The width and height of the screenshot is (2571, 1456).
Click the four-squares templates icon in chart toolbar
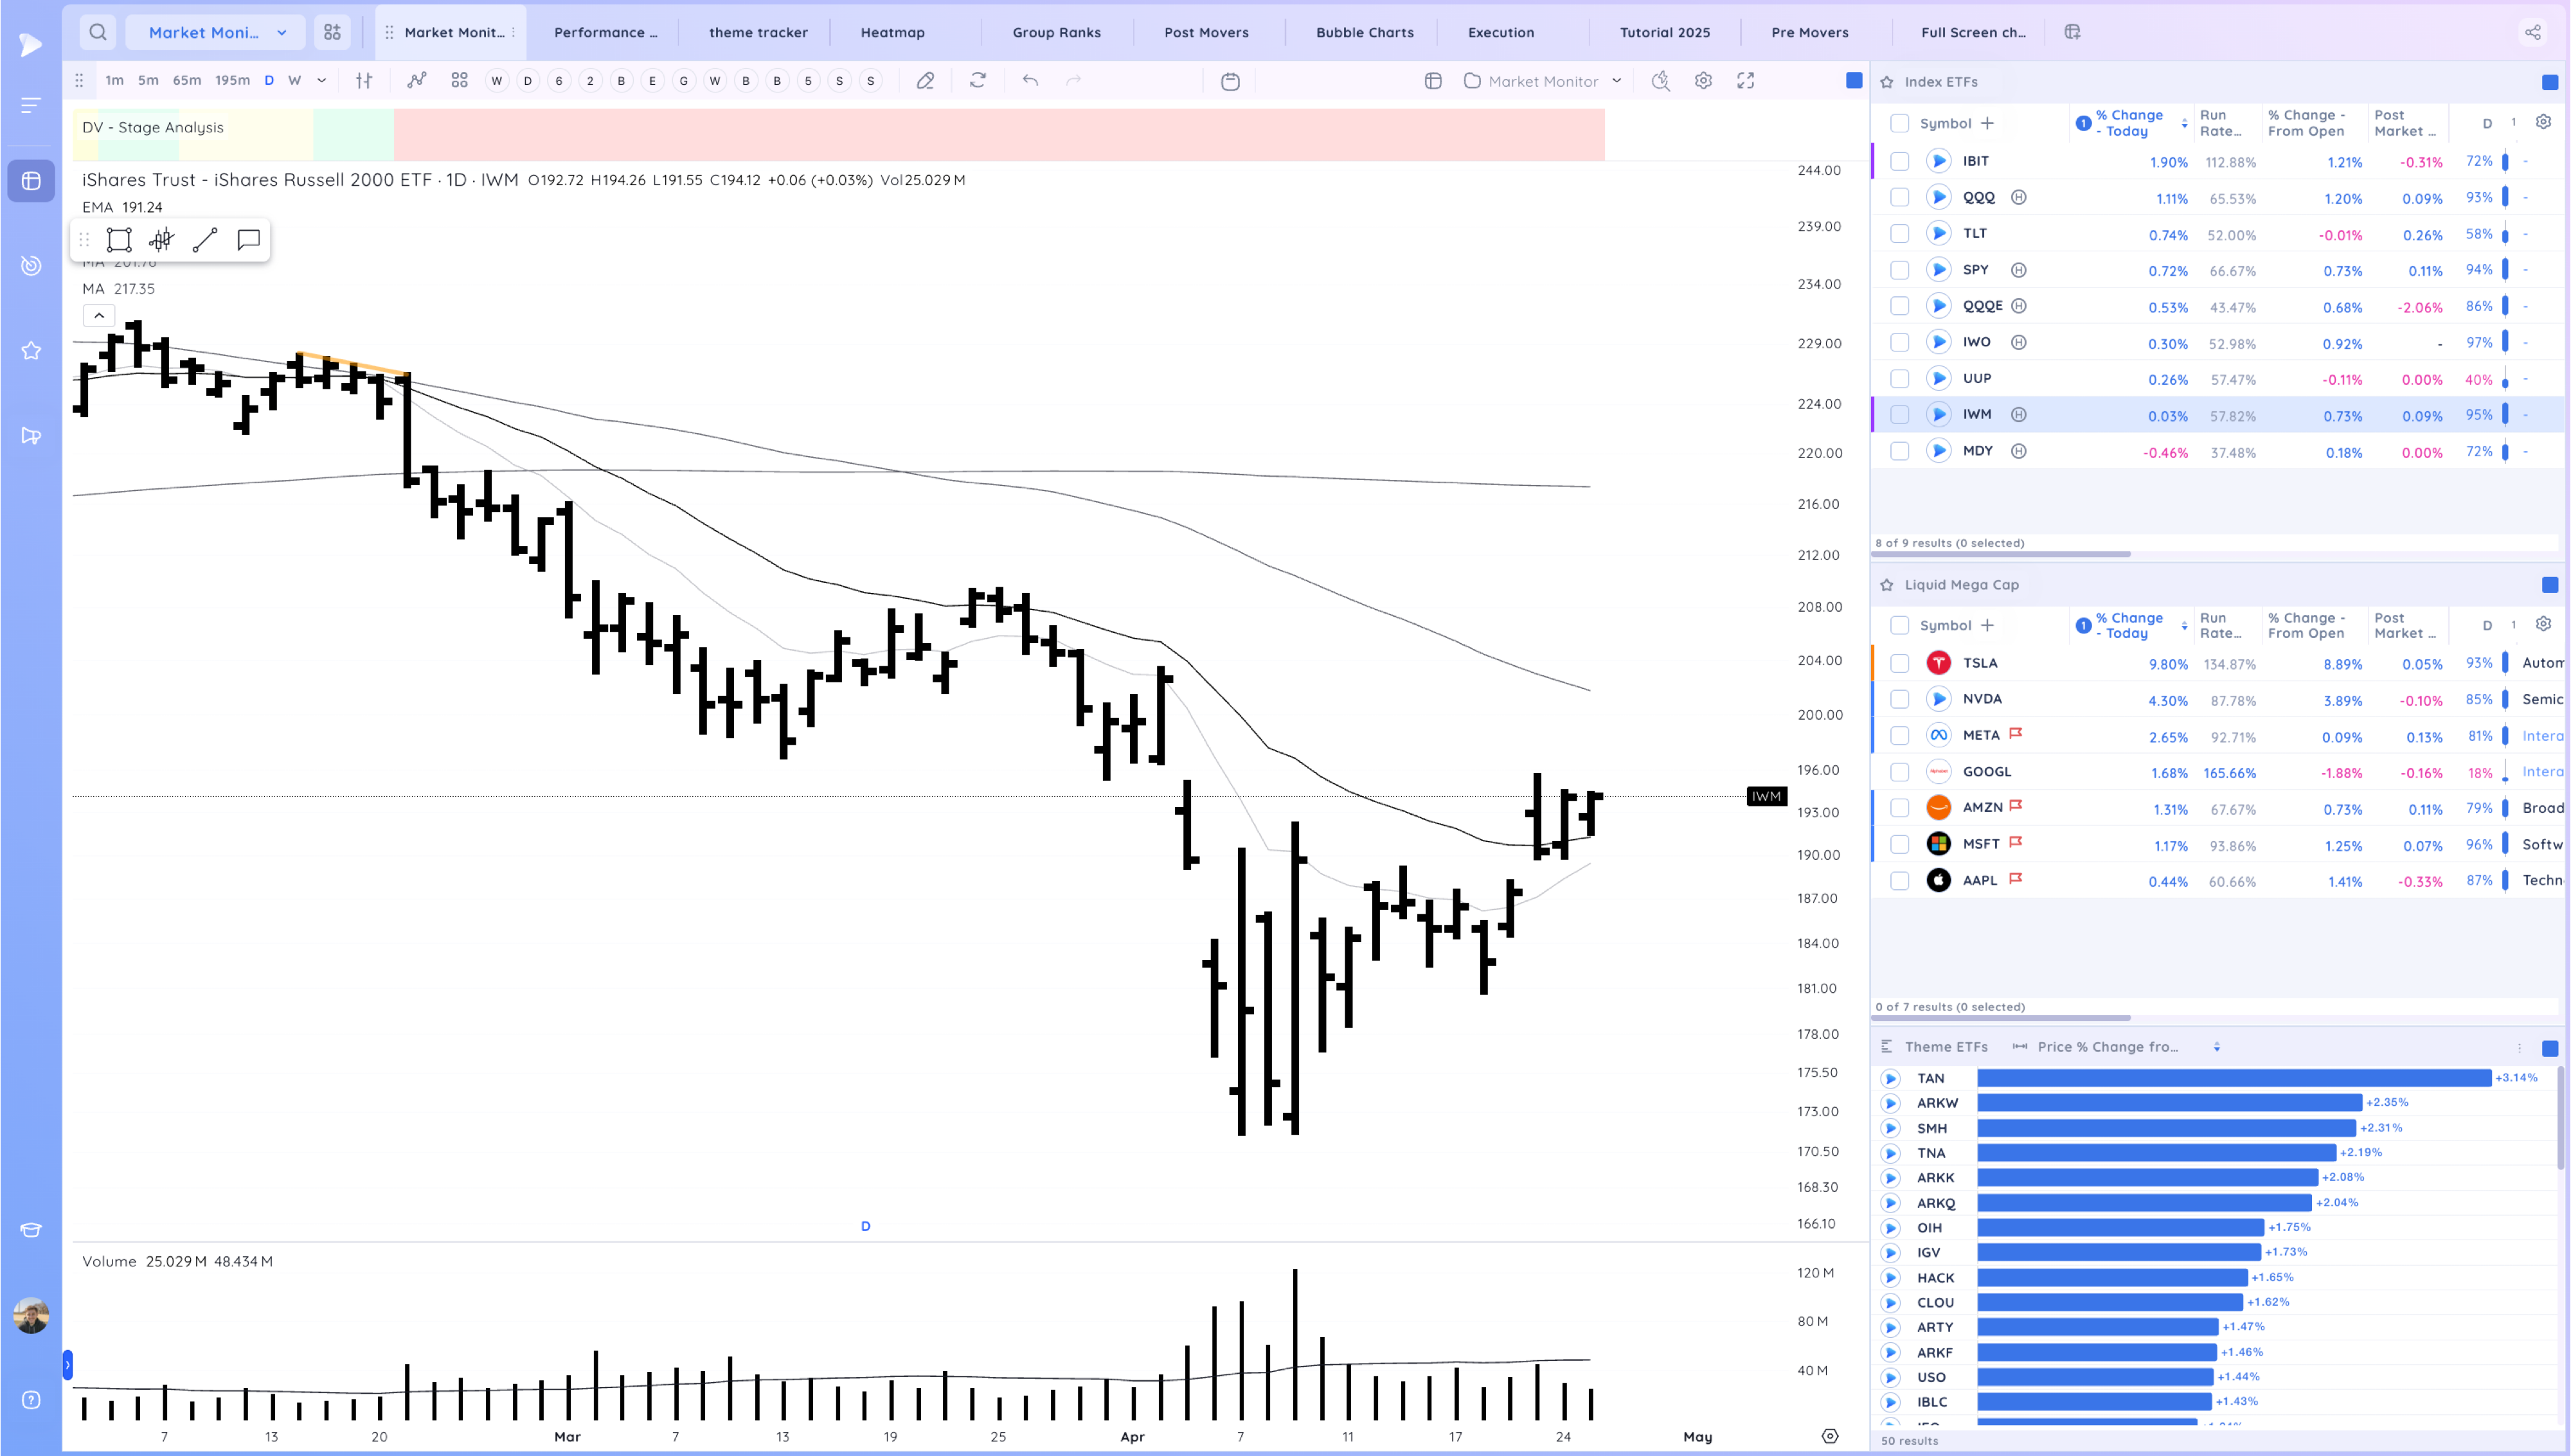[x=459, y=81]
